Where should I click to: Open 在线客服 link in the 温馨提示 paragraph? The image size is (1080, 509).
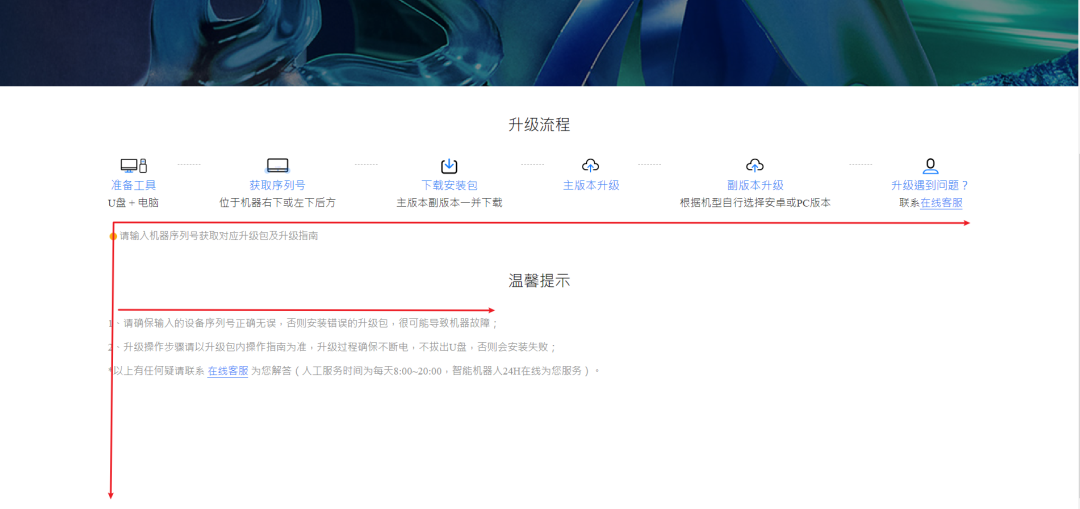tap(228, 371)
